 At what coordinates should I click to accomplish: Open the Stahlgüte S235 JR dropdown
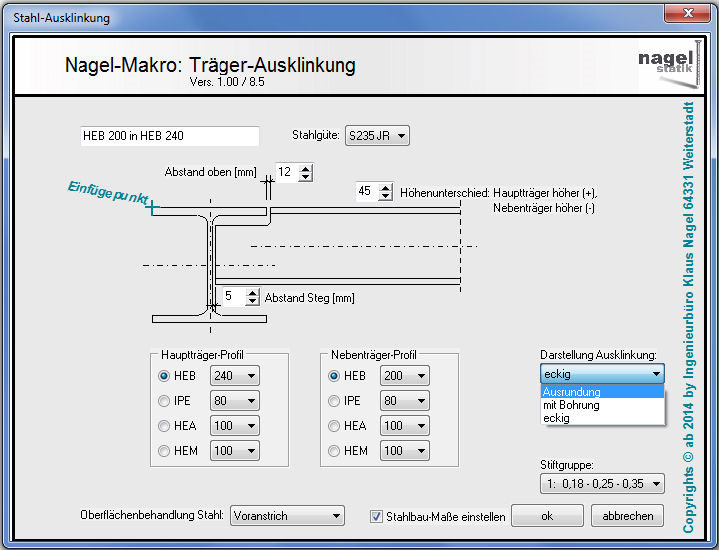coord(376,136)
